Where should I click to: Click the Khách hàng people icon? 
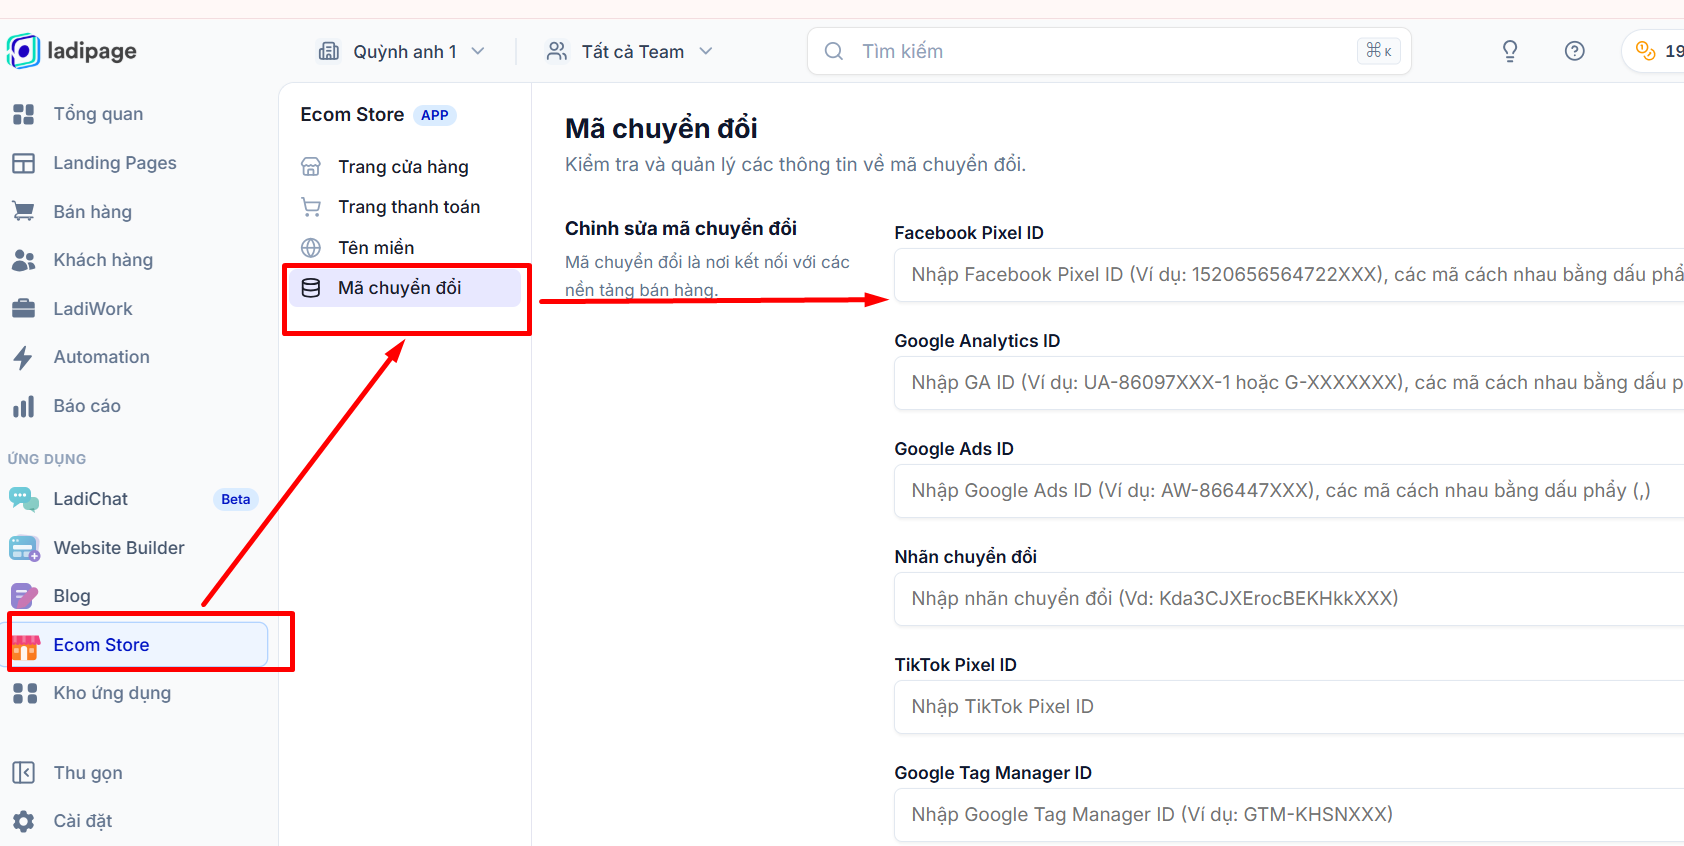click(24, 260)
